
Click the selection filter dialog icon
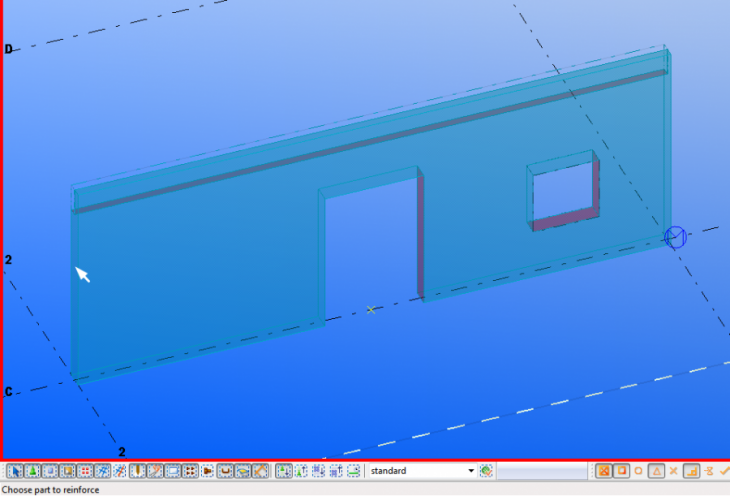(x=486, y=471)
